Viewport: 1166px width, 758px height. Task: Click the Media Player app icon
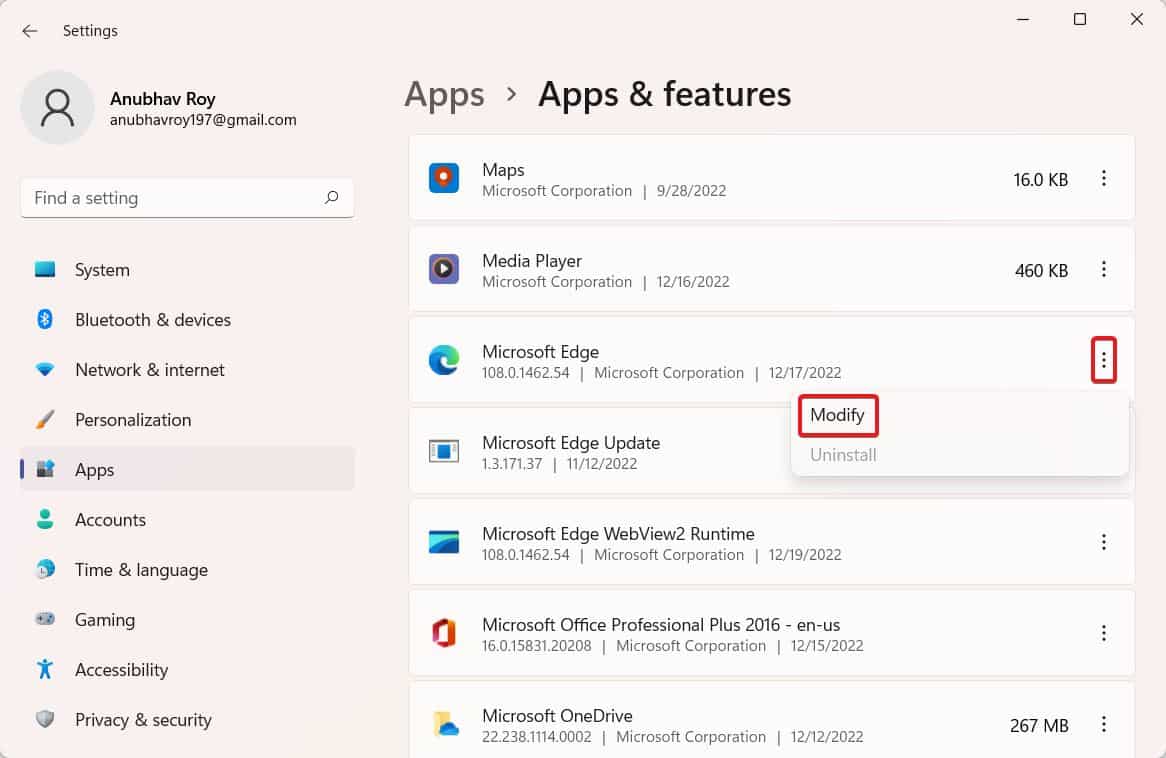(444, 269)
